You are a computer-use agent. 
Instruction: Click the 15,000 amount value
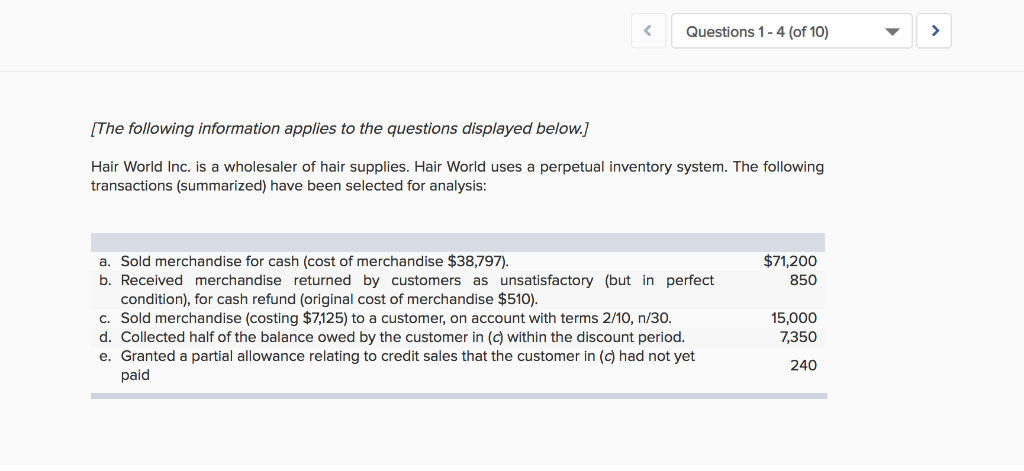point(794,318)
